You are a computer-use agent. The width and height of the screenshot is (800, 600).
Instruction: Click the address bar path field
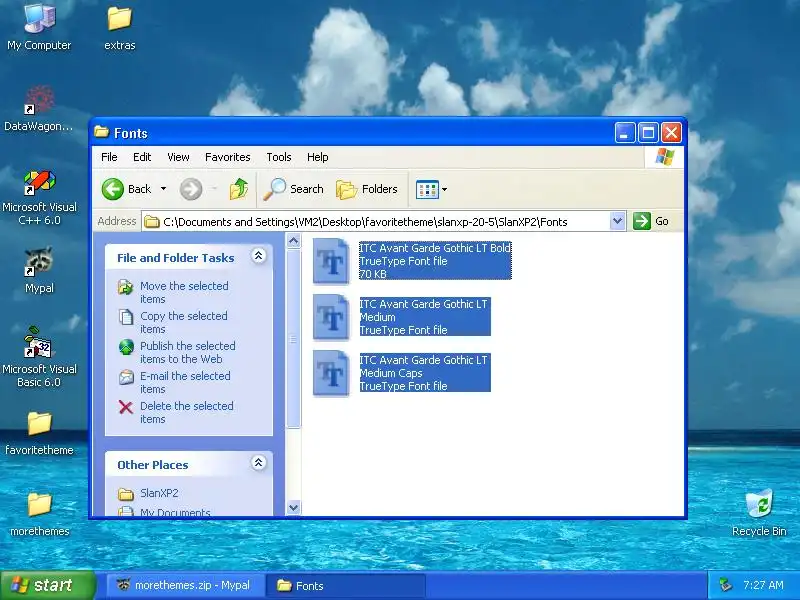click(x=376, y=221)
